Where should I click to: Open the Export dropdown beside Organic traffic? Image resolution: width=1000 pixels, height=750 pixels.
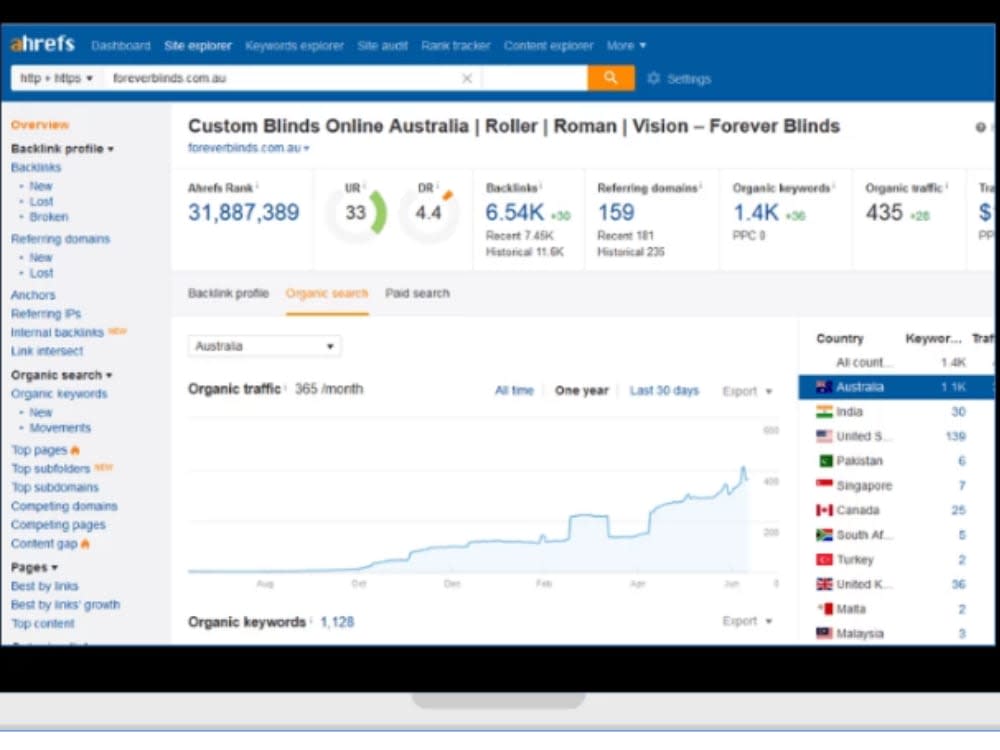point(747,391)
